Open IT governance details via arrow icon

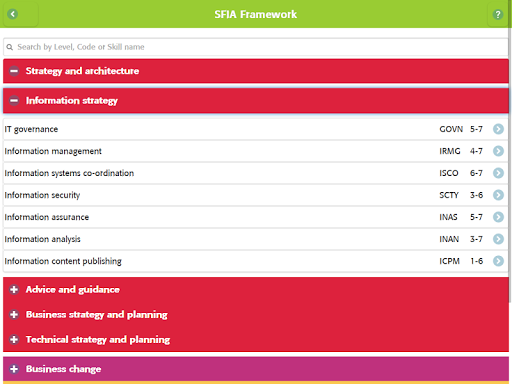point(498,129)
